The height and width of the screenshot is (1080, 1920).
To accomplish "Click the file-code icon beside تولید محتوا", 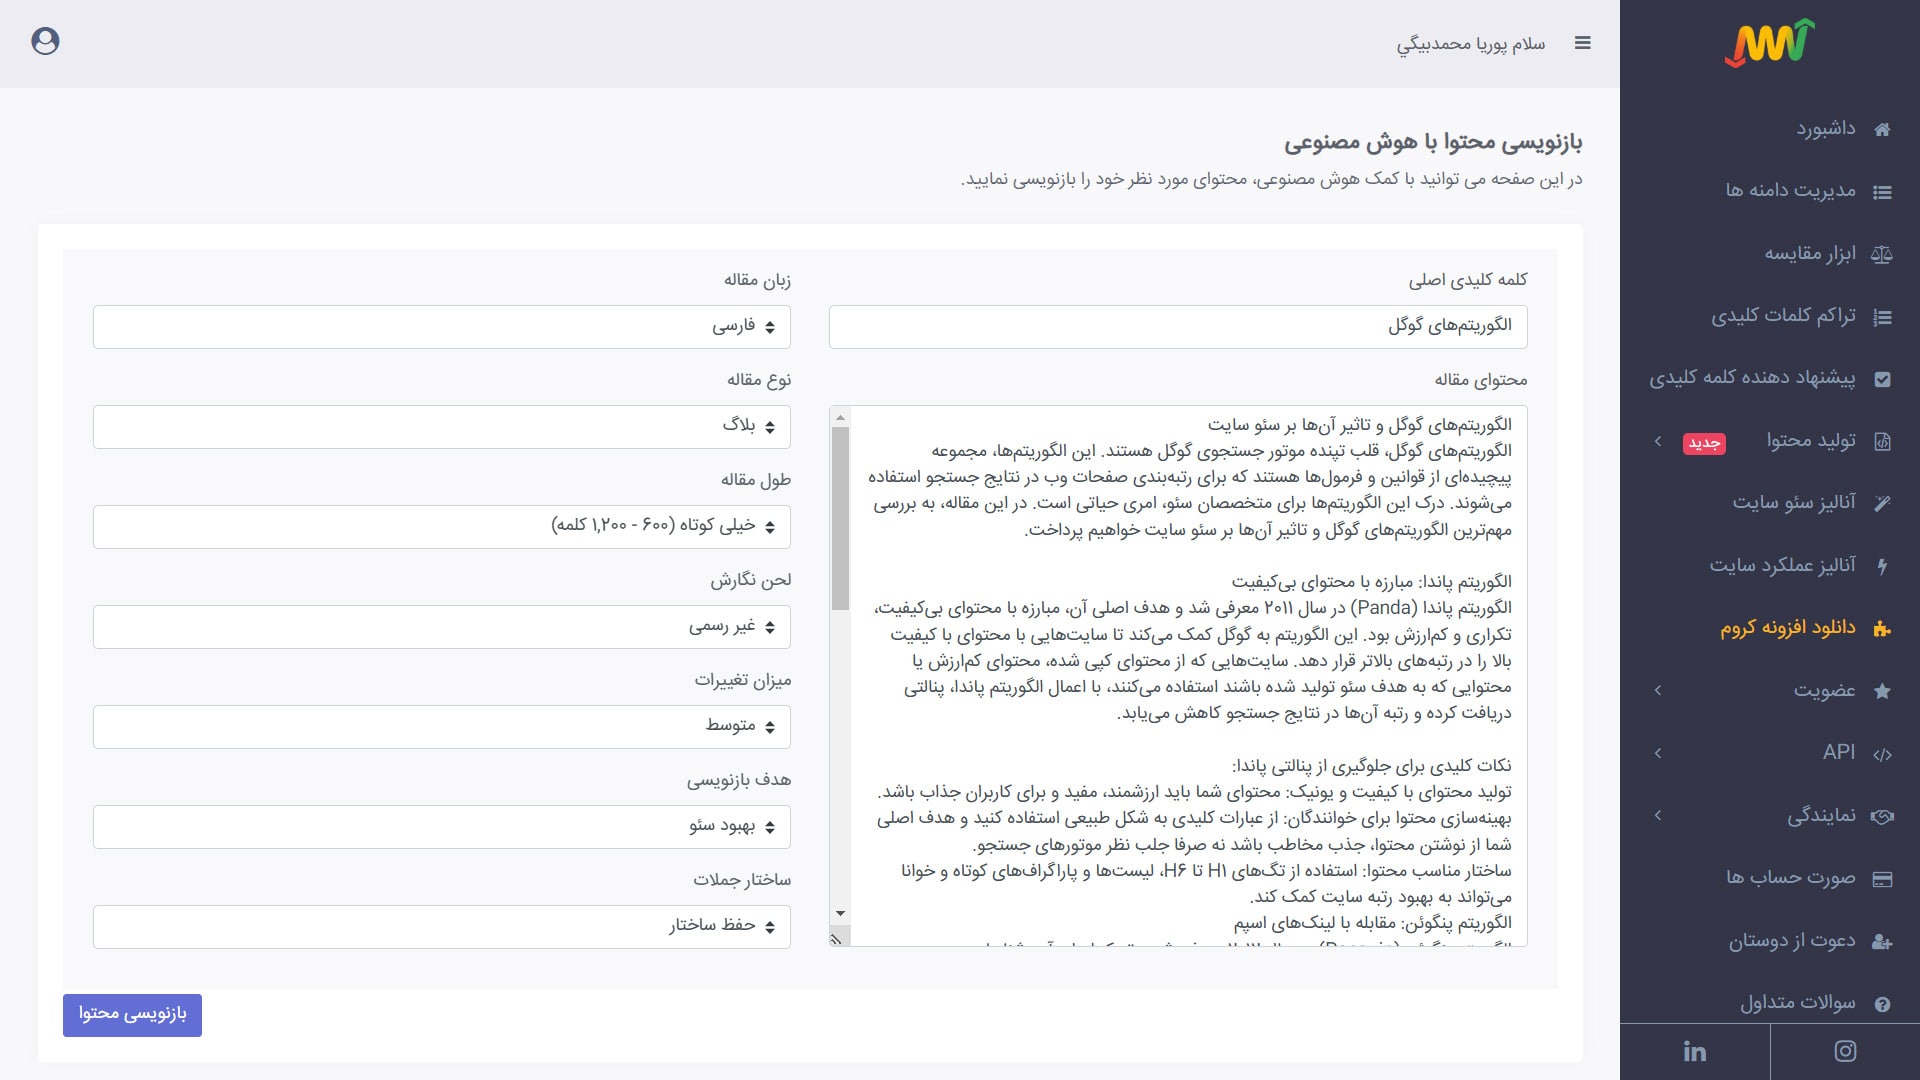I will click(x=1882, y=441).
